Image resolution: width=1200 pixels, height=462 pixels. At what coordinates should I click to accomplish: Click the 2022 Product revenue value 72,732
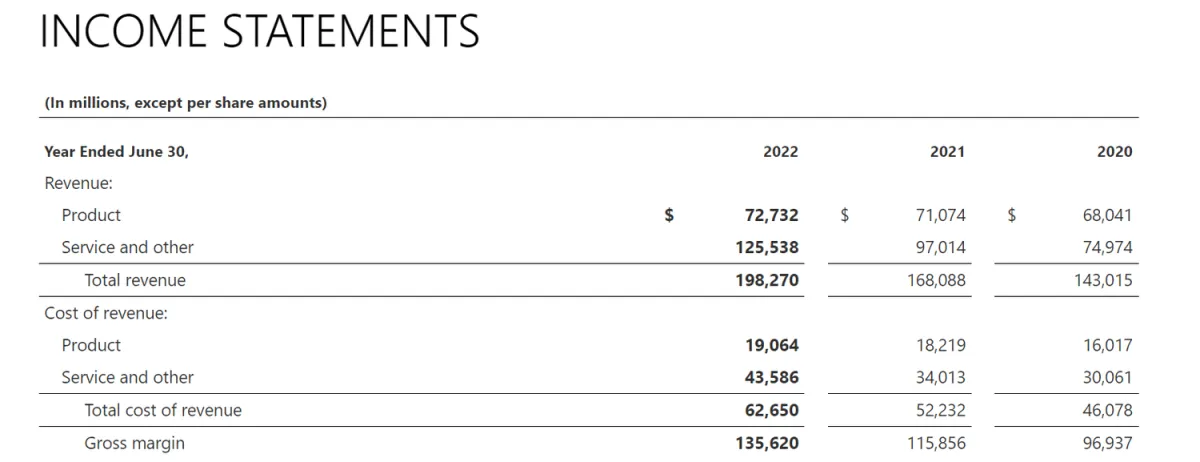point(772,215)
